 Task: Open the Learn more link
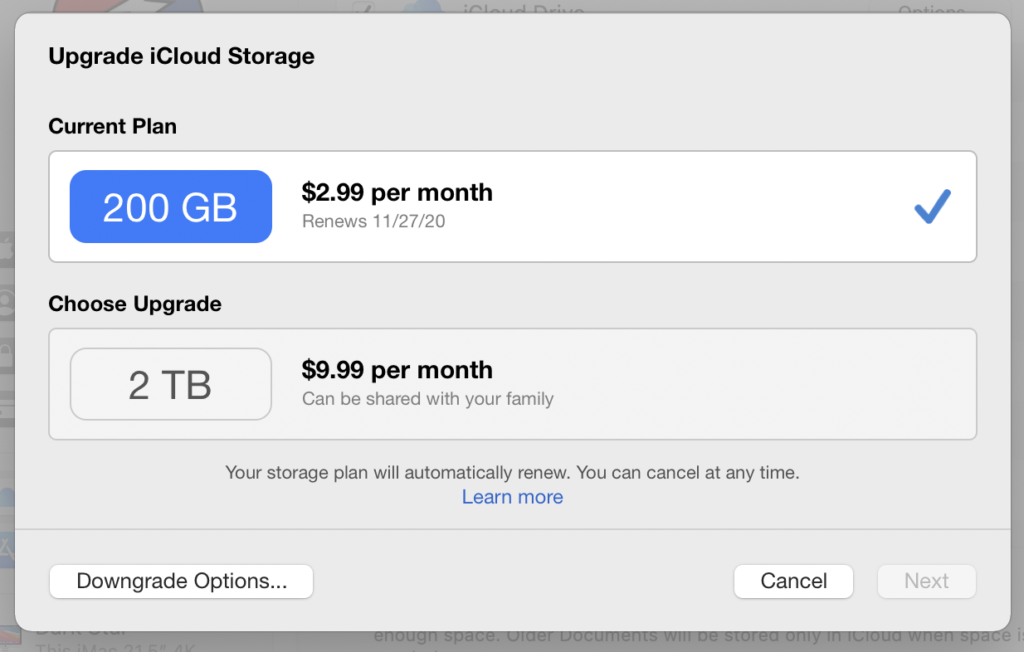512,497
